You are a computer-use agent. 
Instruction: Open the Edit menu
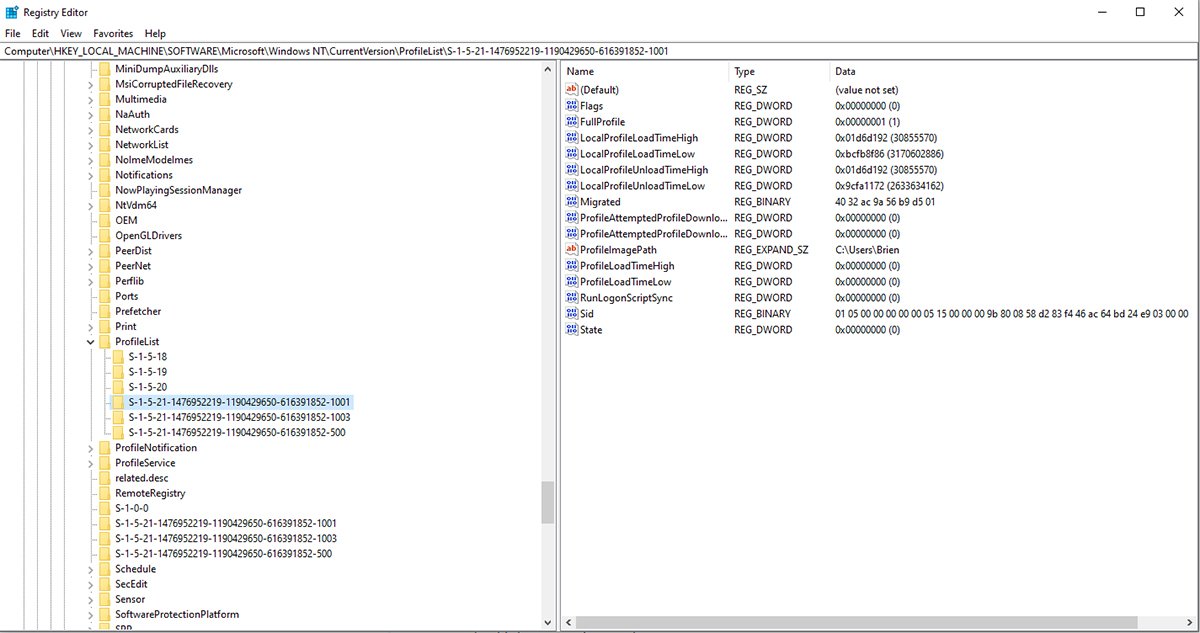click(40, 33)
